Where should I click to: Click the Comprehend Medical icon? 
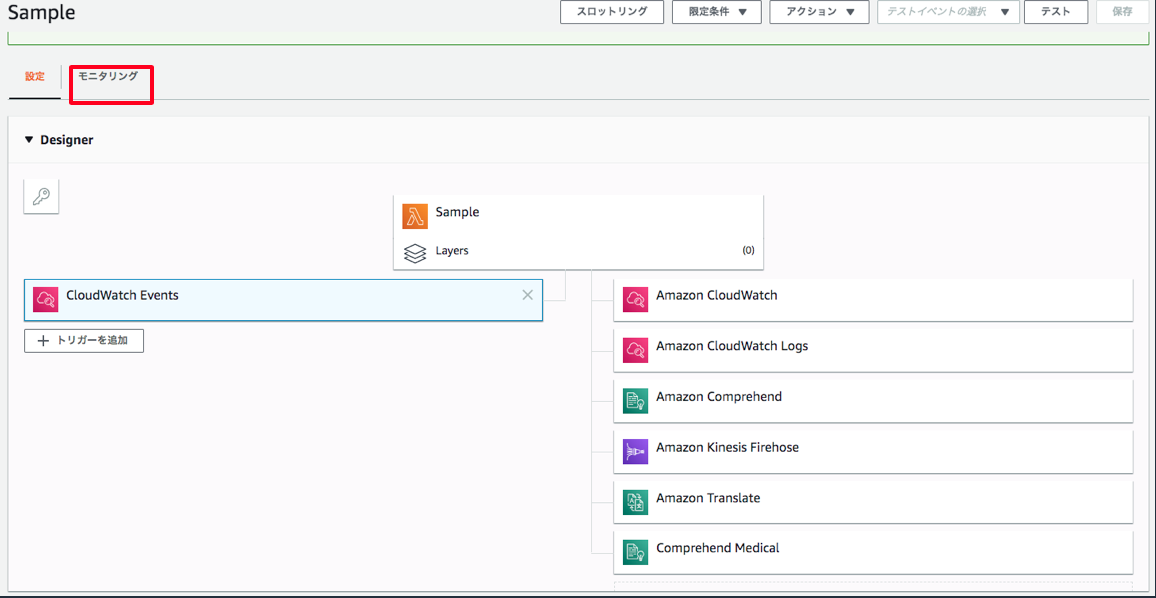[635, 552]
